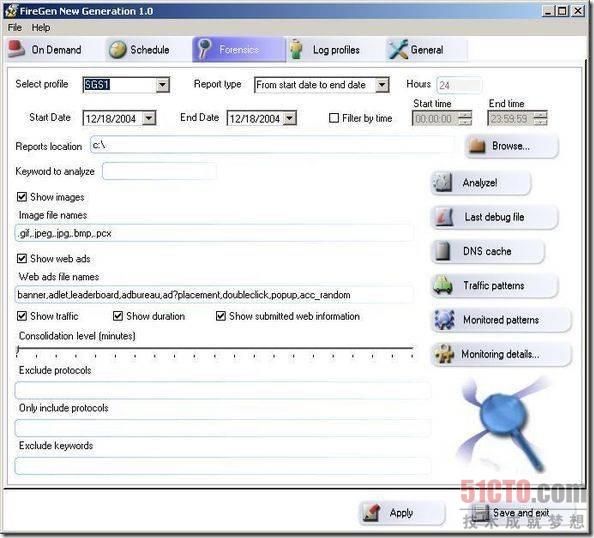
Task: Open the File menu
Action: point(15,28)
